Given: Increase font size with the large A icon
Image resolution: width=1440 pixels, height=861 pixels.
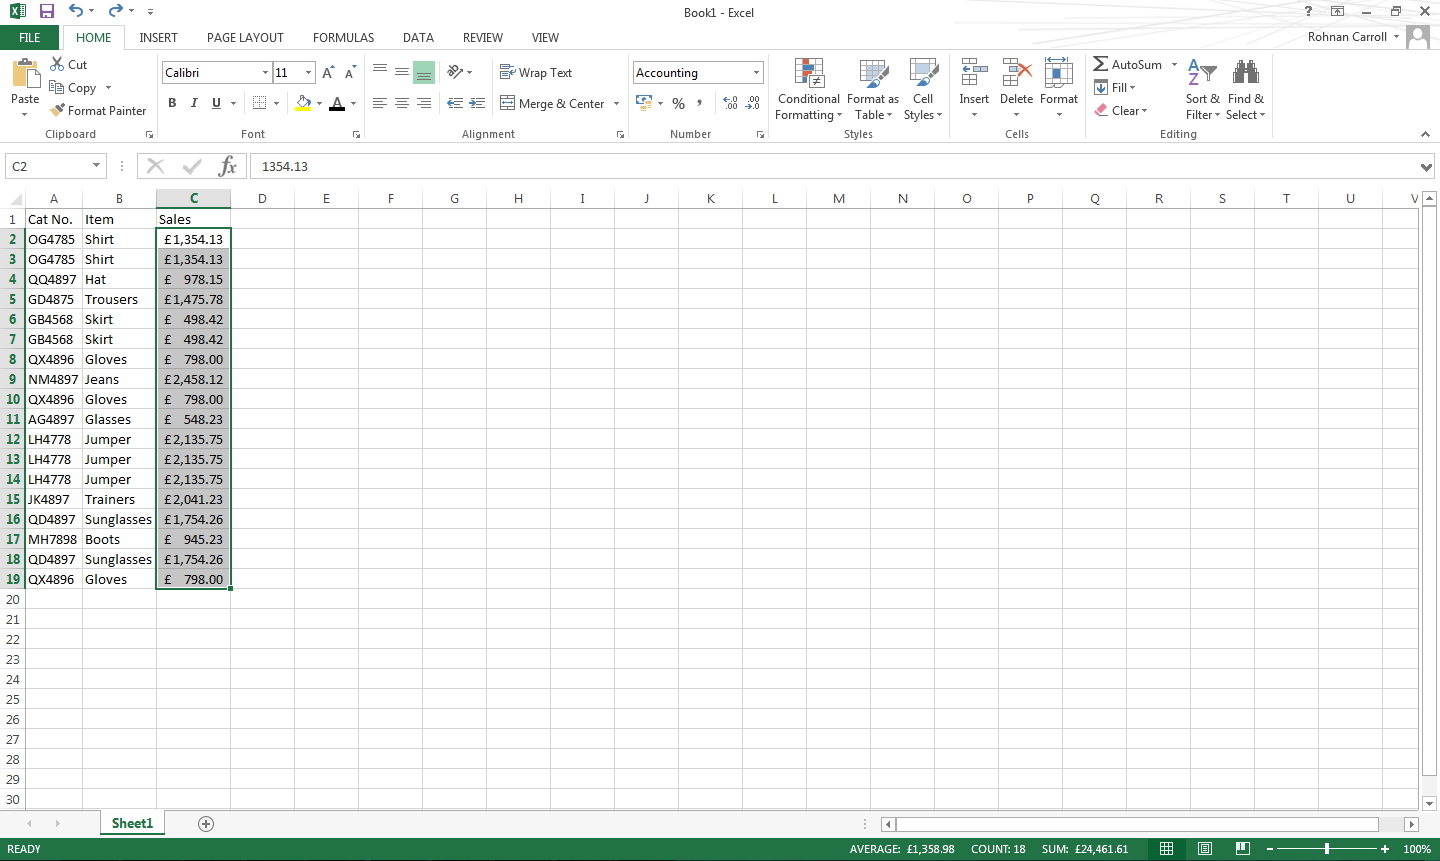Looking at the screenshot, I should [328, 73].
